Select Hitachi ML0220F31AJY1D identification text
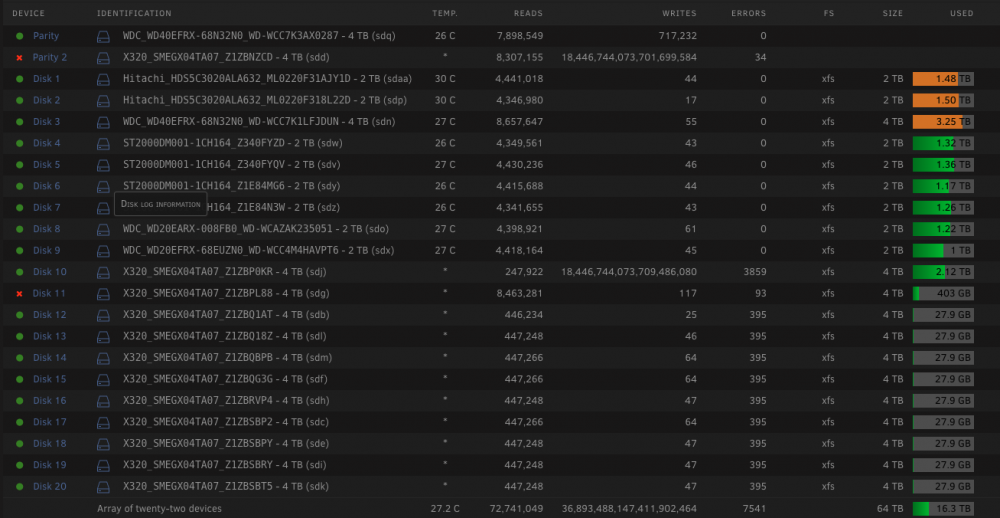1000x518 pixels. point(267,78)
